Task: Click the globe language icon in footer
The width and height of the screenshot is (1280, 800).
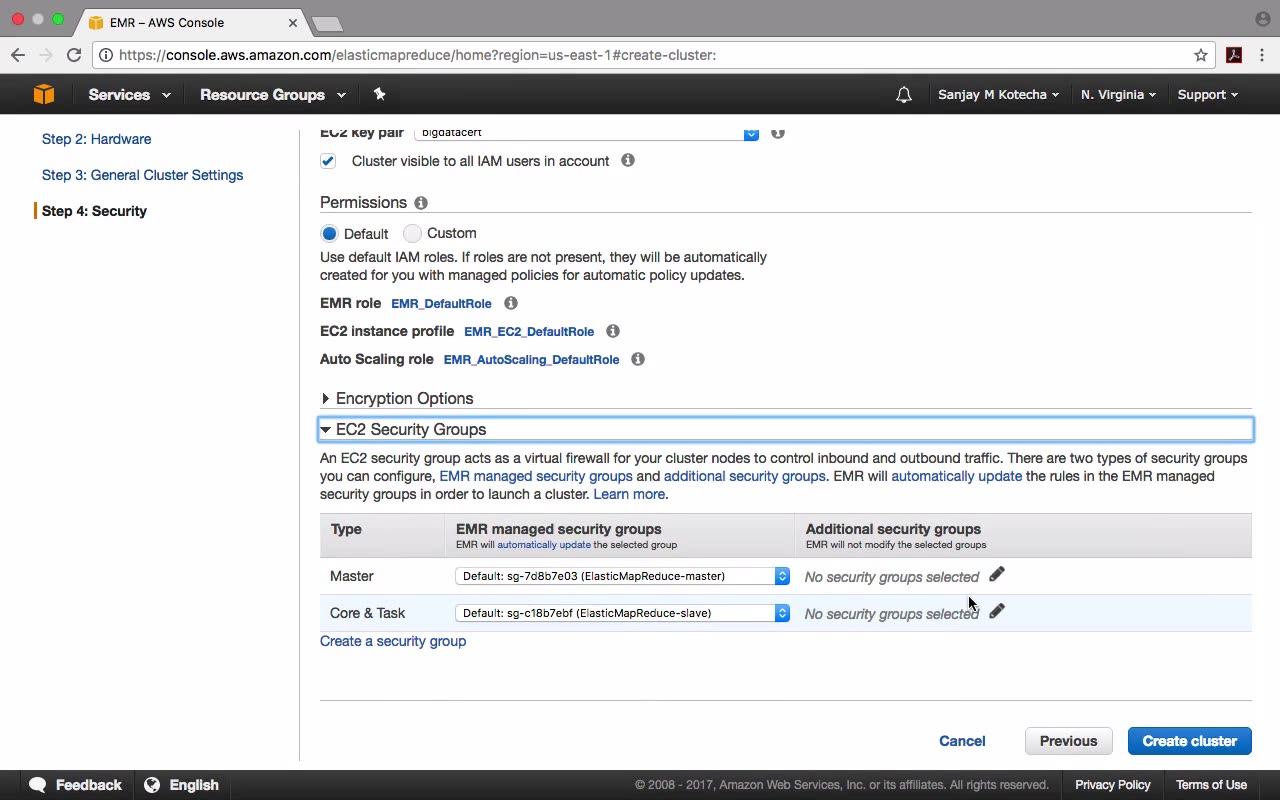Action: tap(152, 785)
